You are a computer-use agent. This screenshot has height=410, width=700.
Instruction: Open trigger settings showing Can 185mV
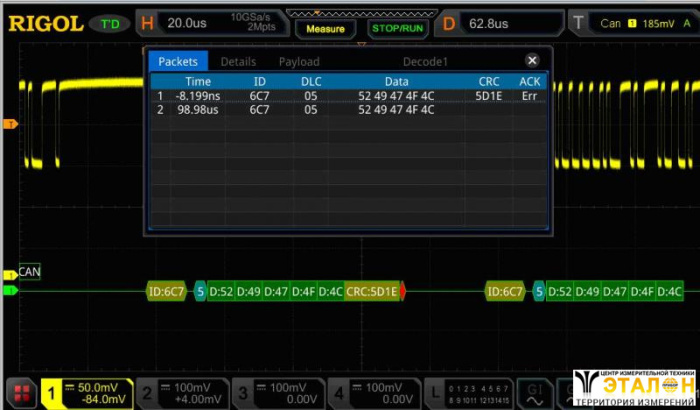[x=635, y=23]
